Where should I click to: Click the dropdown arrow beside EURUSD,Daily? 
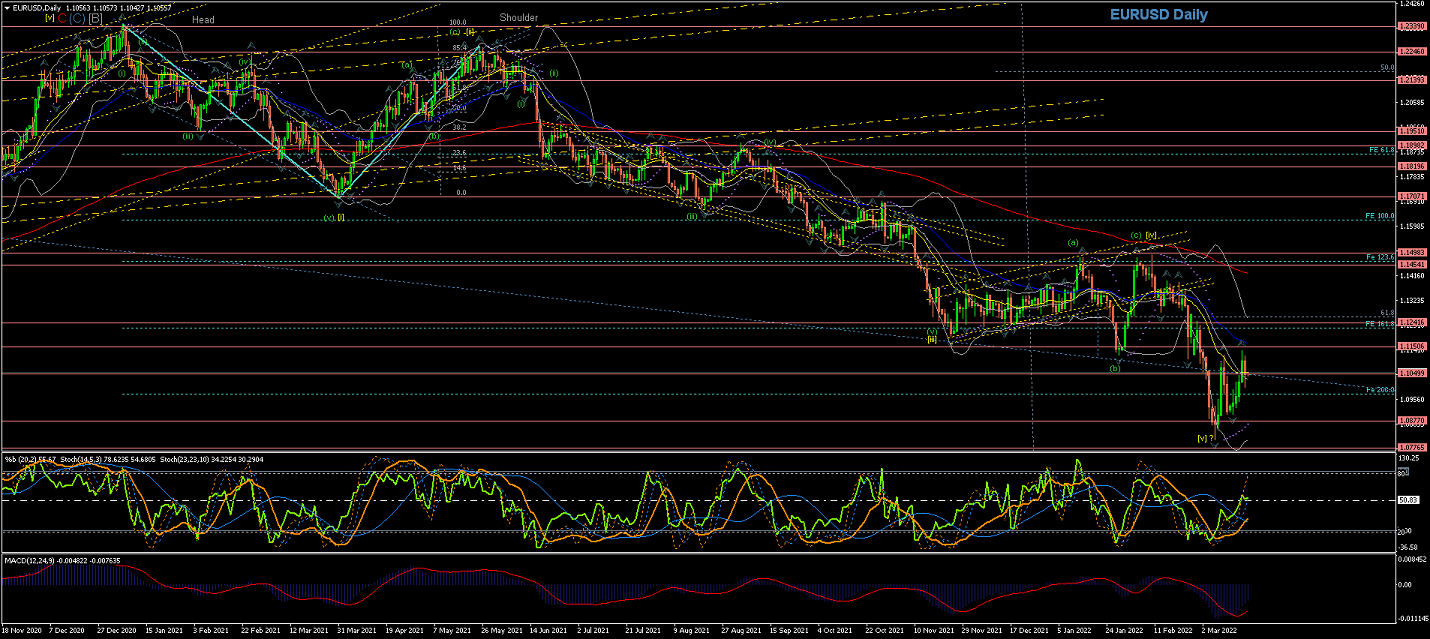[x=5, y=7]
